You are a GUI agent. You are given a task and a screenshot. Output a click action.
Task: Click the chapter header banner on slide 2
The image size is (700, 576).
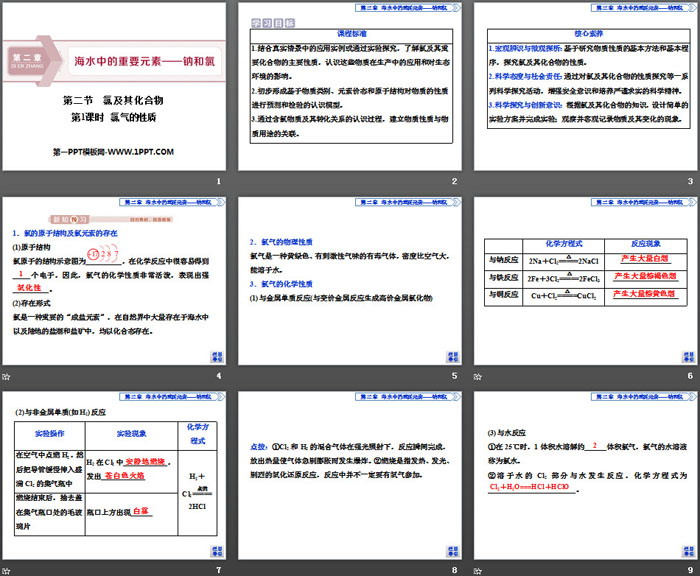(x=408, y=8)
